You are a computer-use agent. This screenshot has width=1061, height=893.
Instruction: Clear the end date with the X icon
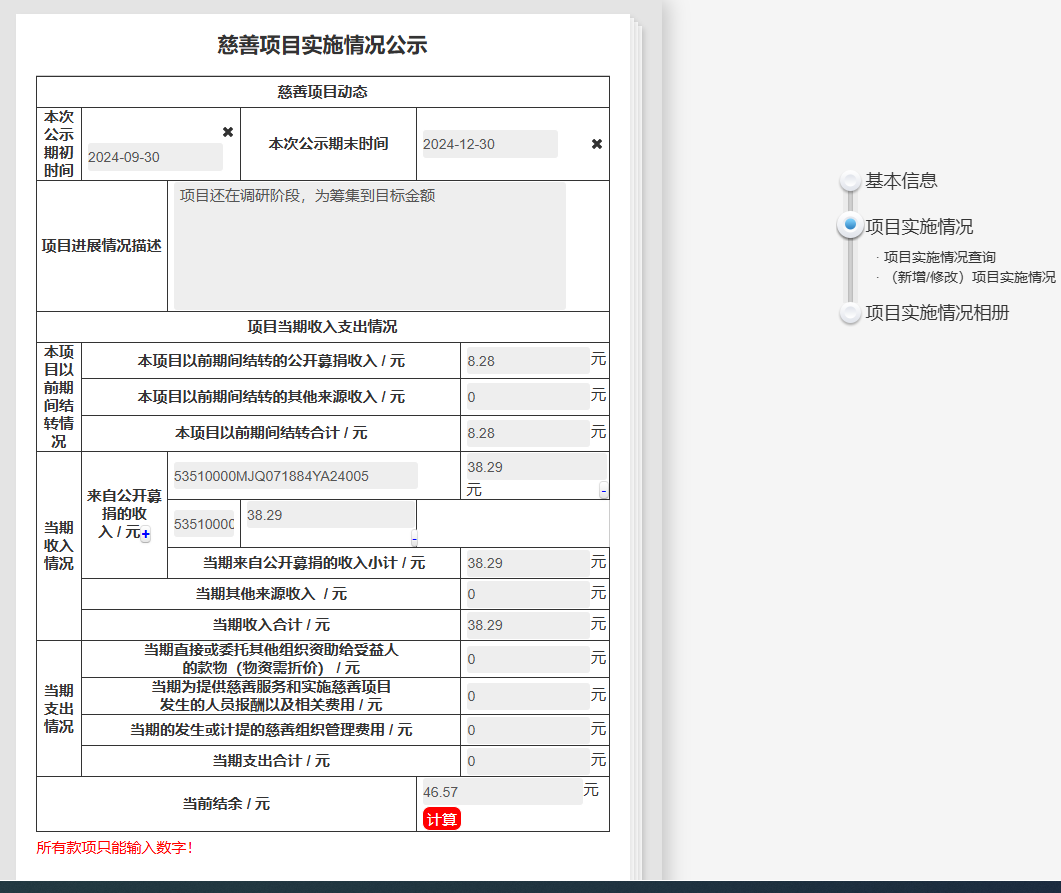tap(597, 144)
